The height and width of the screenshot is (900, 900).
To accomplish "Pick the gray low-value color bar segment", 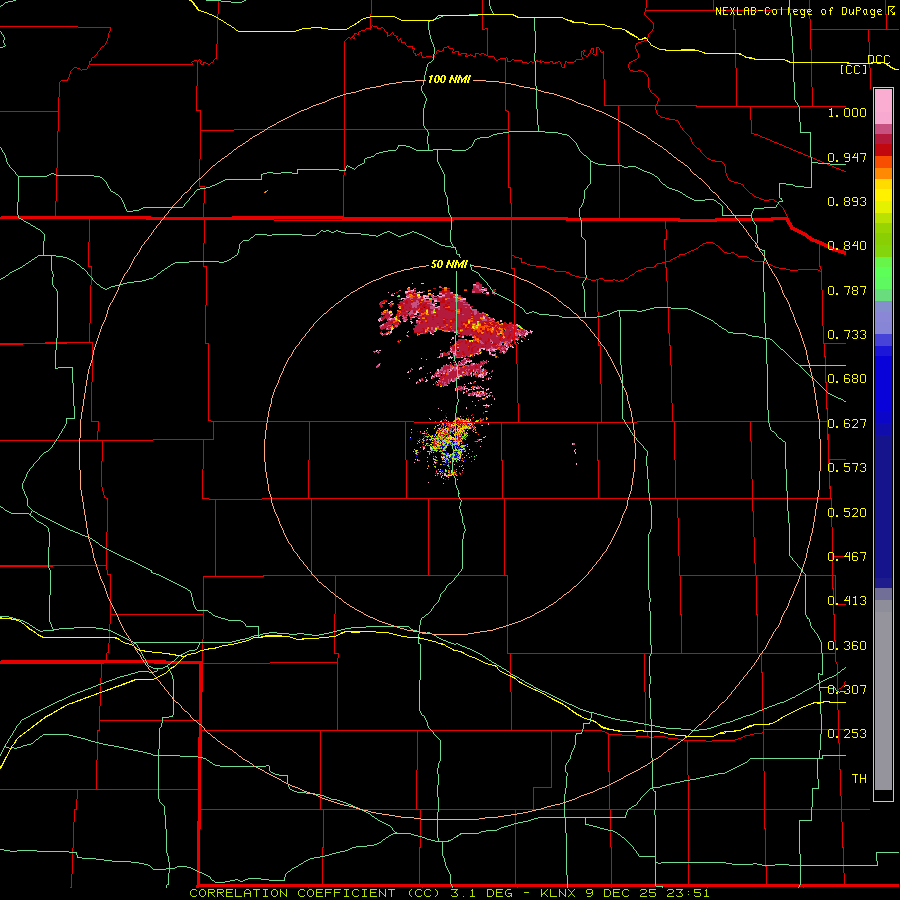I will tap(883, 695).
